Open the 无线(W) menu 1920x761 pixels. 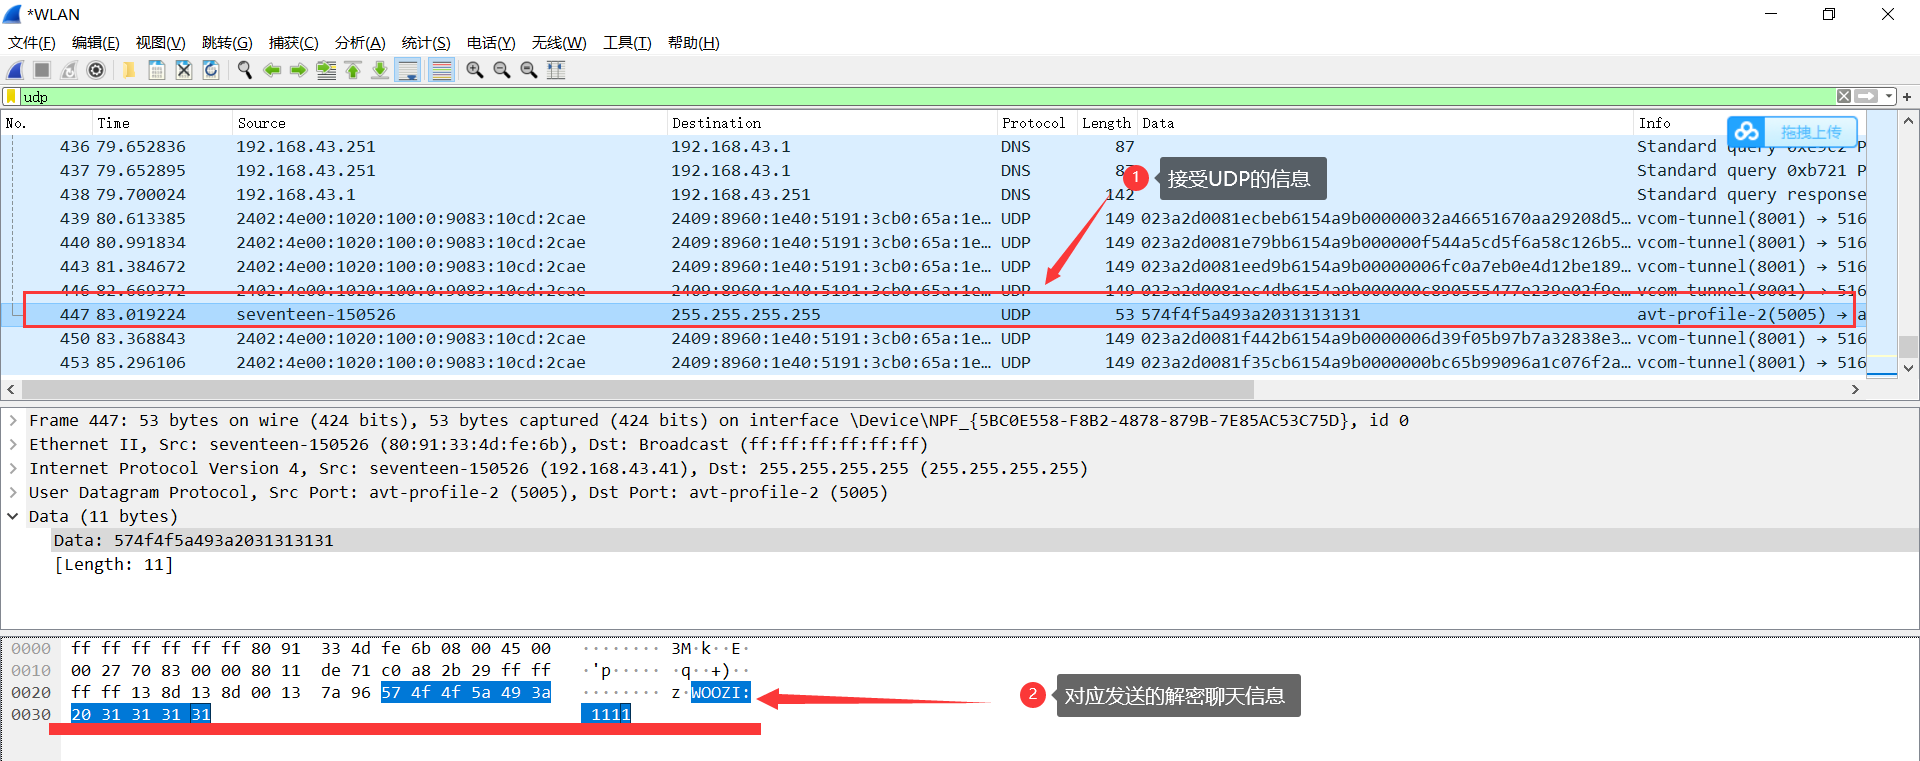point(559,43)
